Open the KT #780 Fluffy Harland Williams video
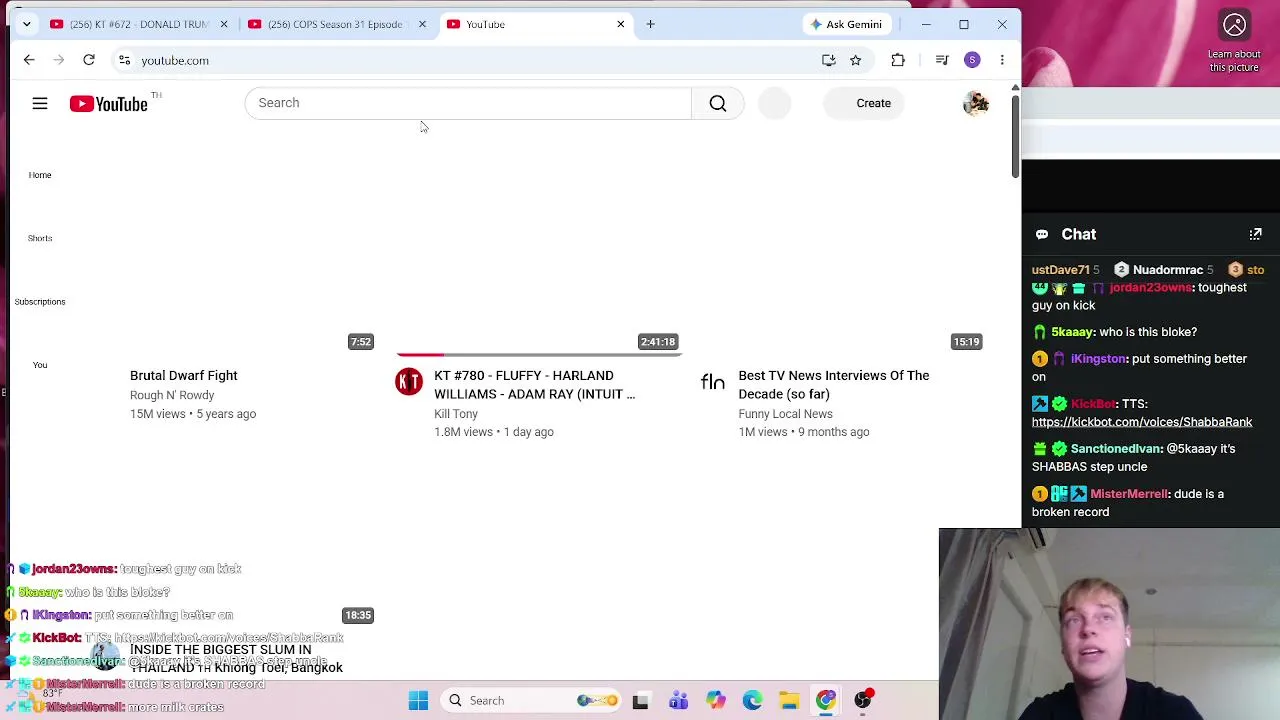1280x720 pixels. click(x=534, y=384)
